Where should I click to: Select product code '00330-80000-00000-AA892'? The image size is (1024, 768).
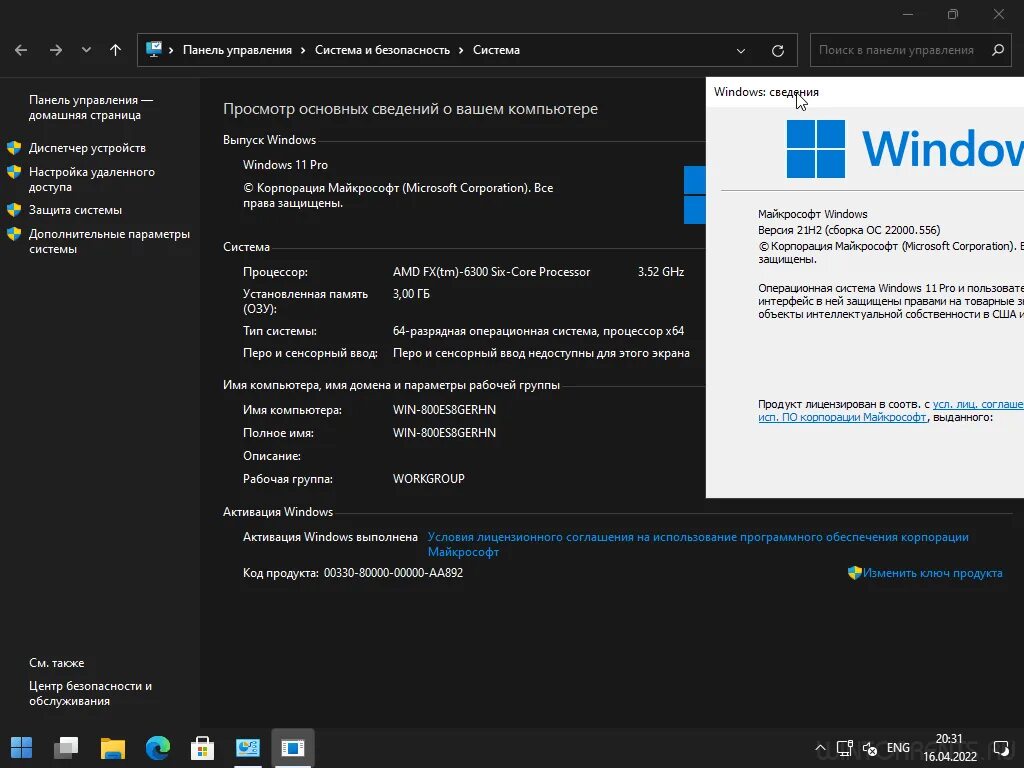tap(393, 573)
